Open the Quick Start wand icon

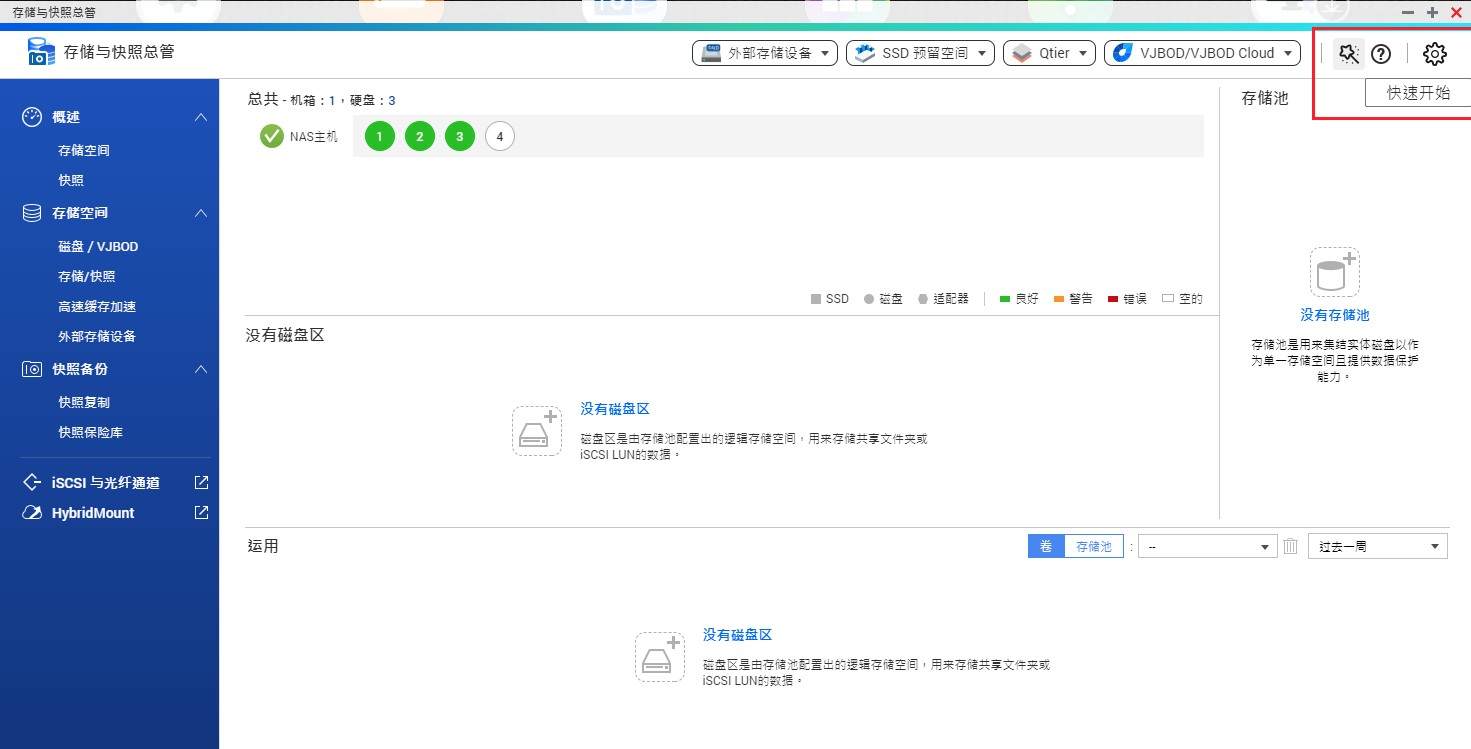[x=1347, y=54]
